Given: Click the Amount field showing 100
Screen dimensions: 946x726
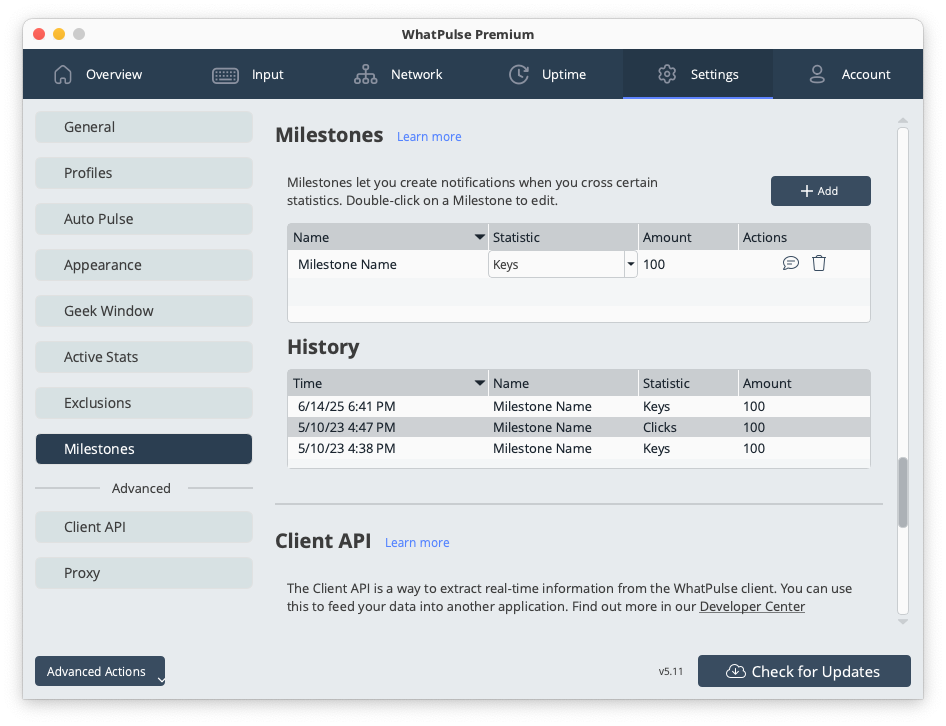Looking at the screenshot, I should 688,263.
